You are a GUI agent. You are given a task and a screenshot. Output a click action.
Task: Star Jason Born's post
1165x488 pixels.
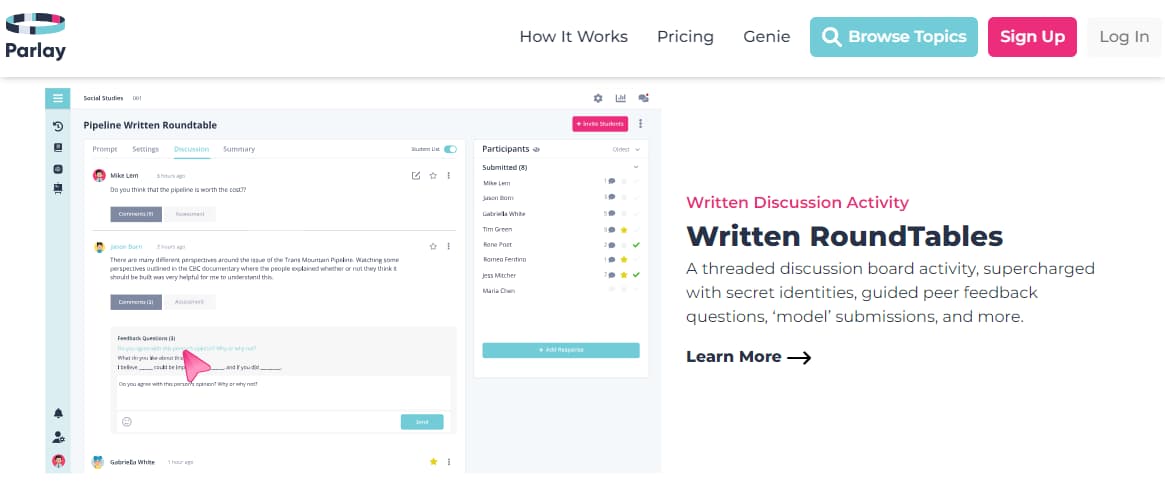click(433, 246)
